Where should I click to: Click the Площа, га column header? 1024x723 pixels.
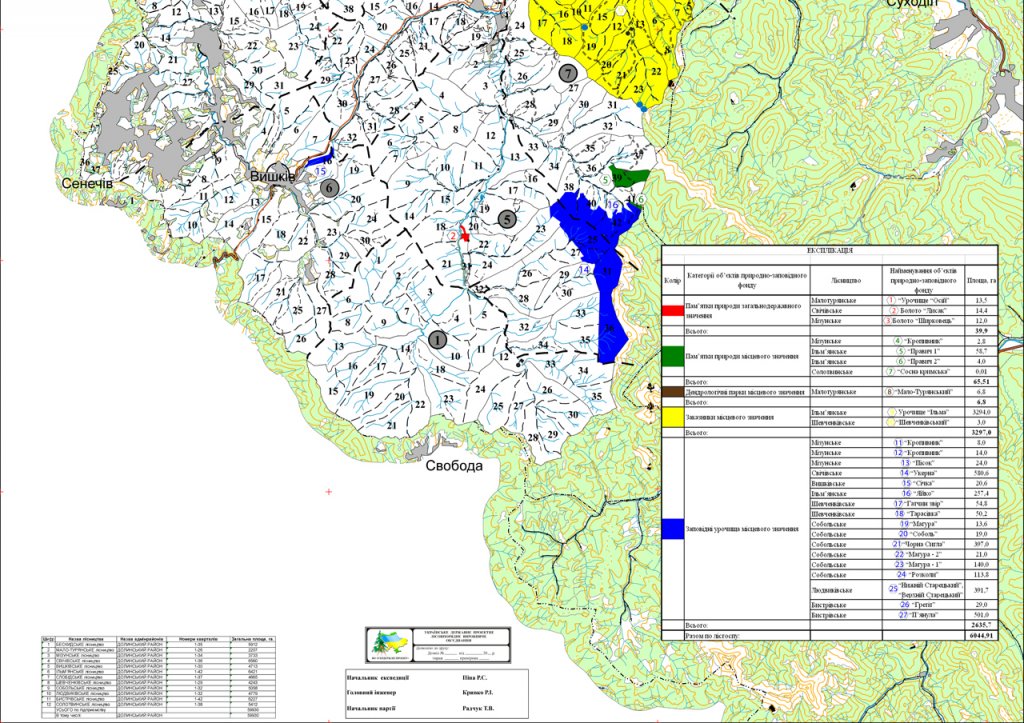click(982, 280)
